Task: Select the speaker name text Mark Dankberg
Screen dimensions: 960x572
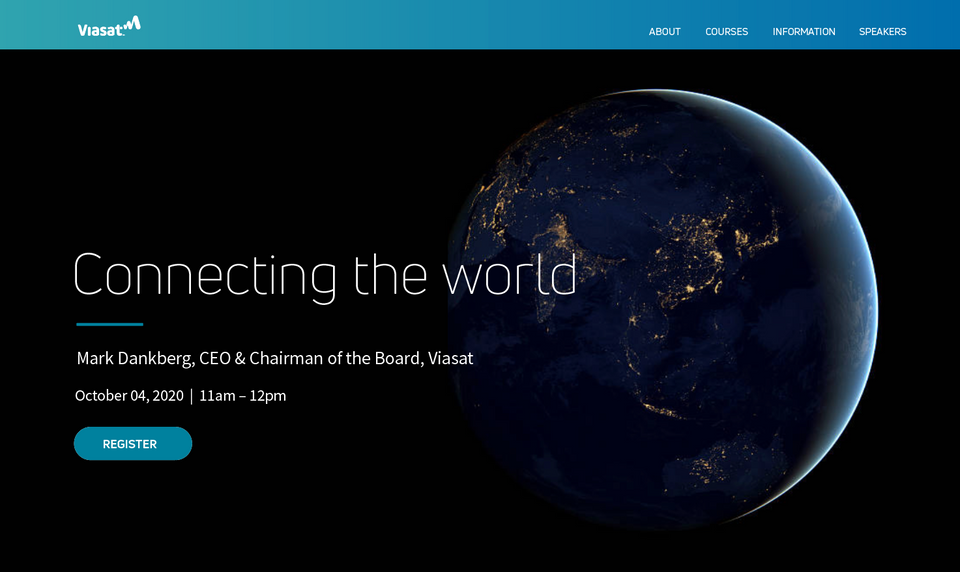Action: [x=135, y=358]
